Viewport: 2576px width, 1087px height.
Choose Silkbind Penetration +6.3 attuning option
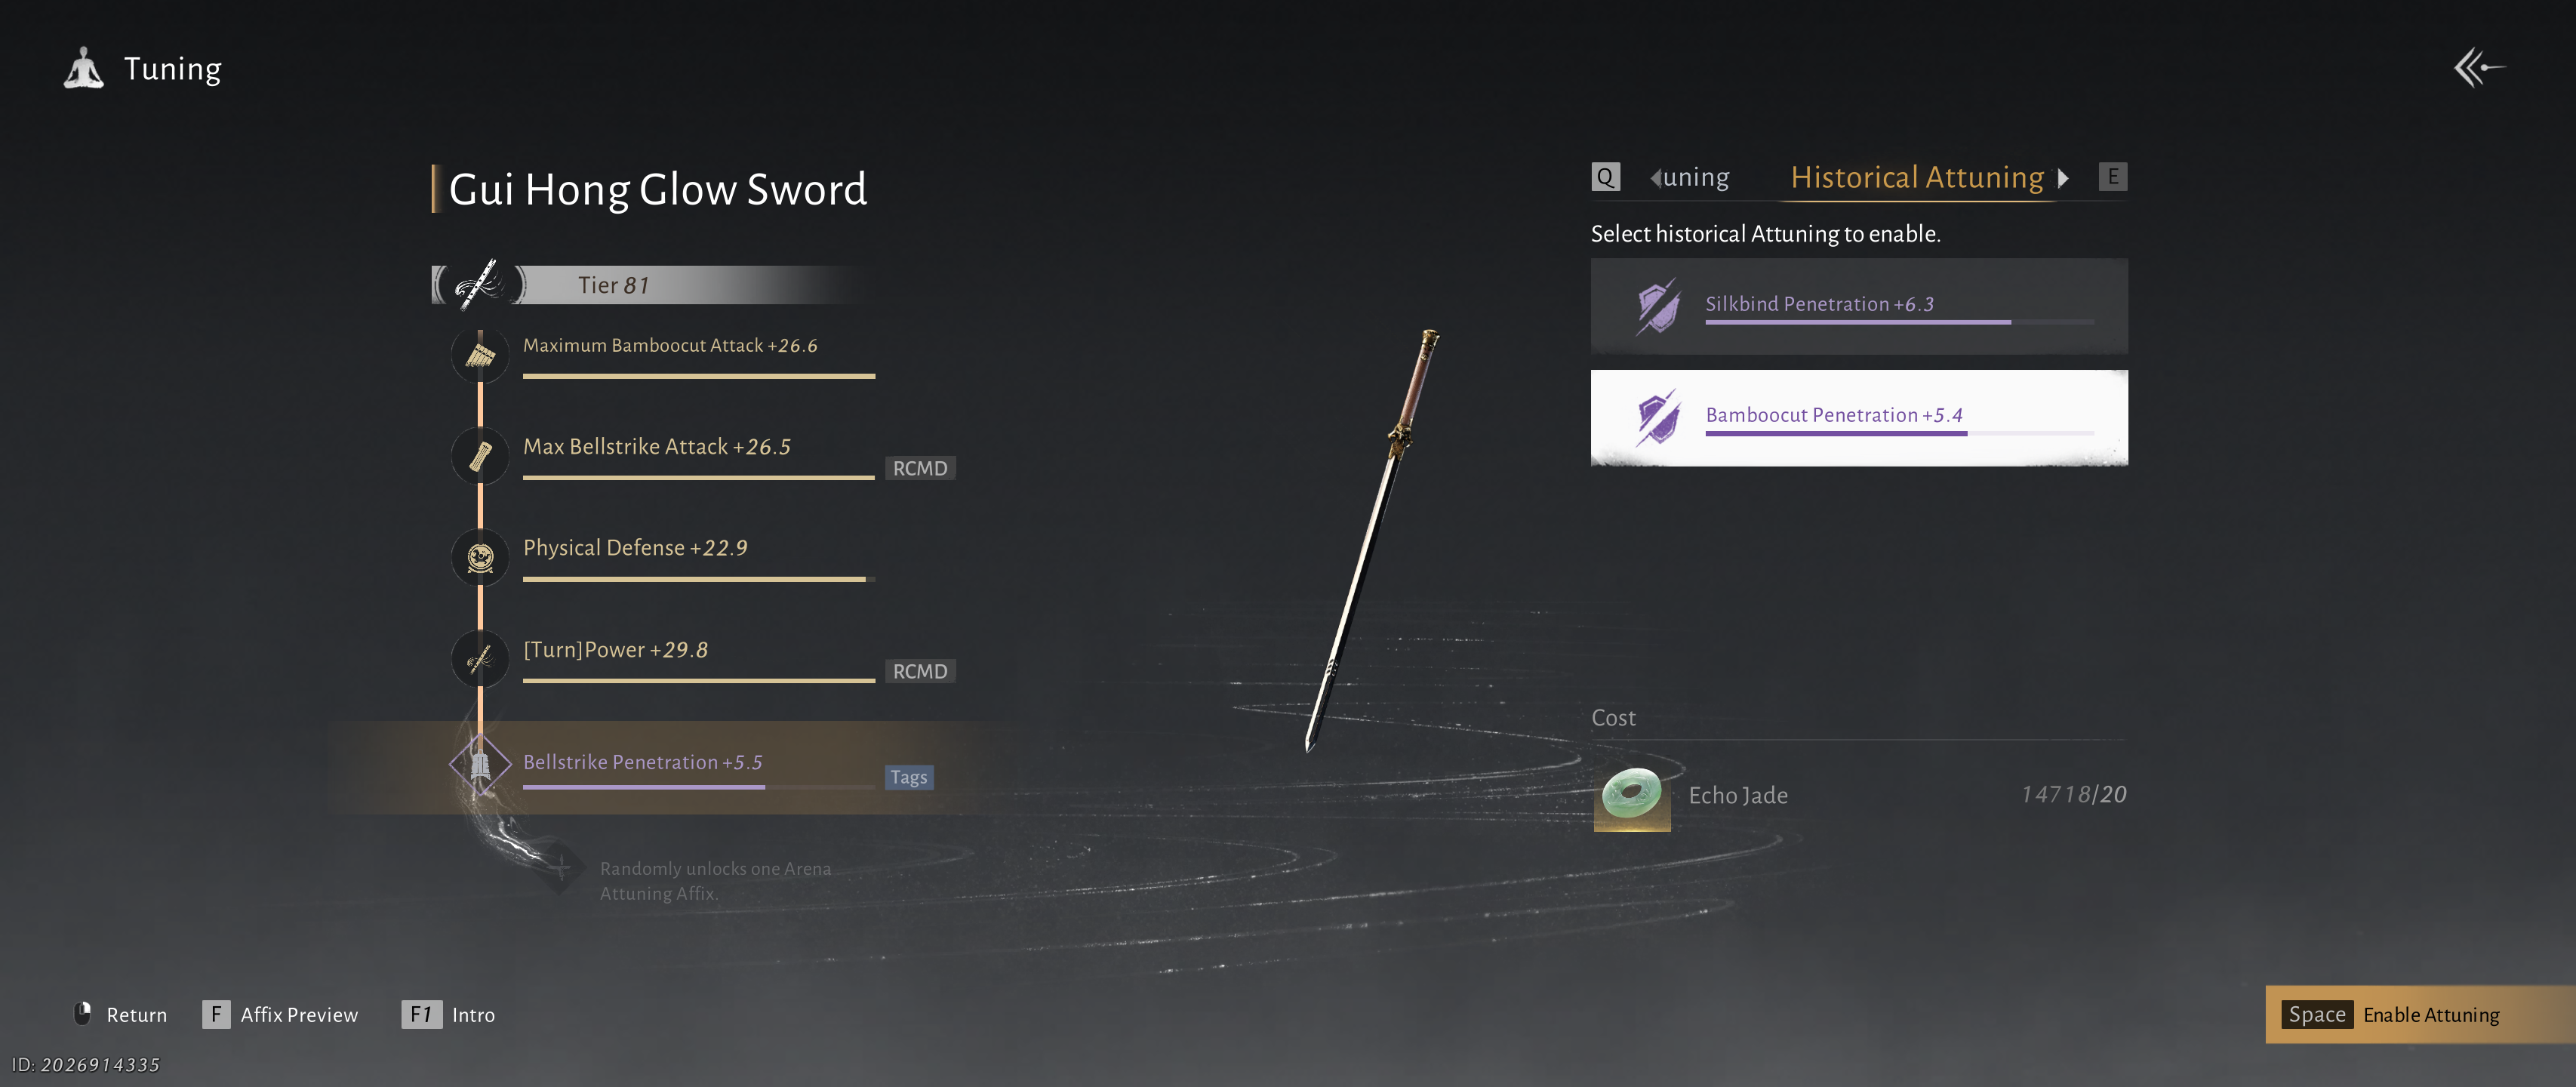tap(1859, 306)
